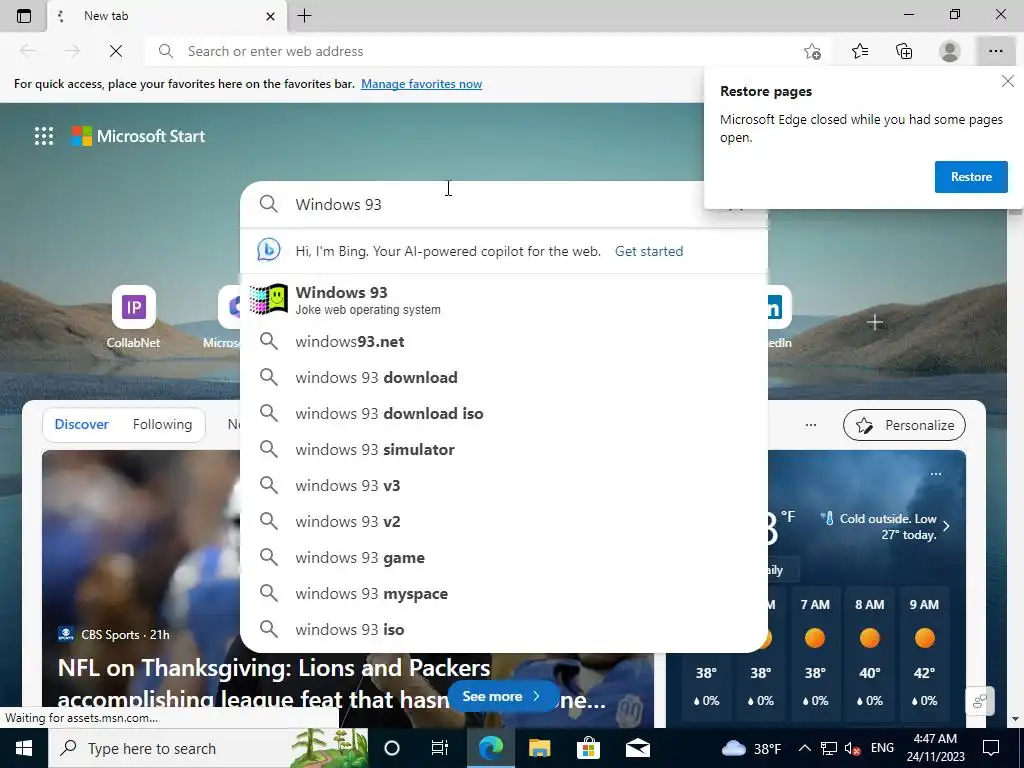The height and width of the screenshot is (768, 1024).
Task: Click Get started for Bing copilot
Action: (x=648, y=251)
